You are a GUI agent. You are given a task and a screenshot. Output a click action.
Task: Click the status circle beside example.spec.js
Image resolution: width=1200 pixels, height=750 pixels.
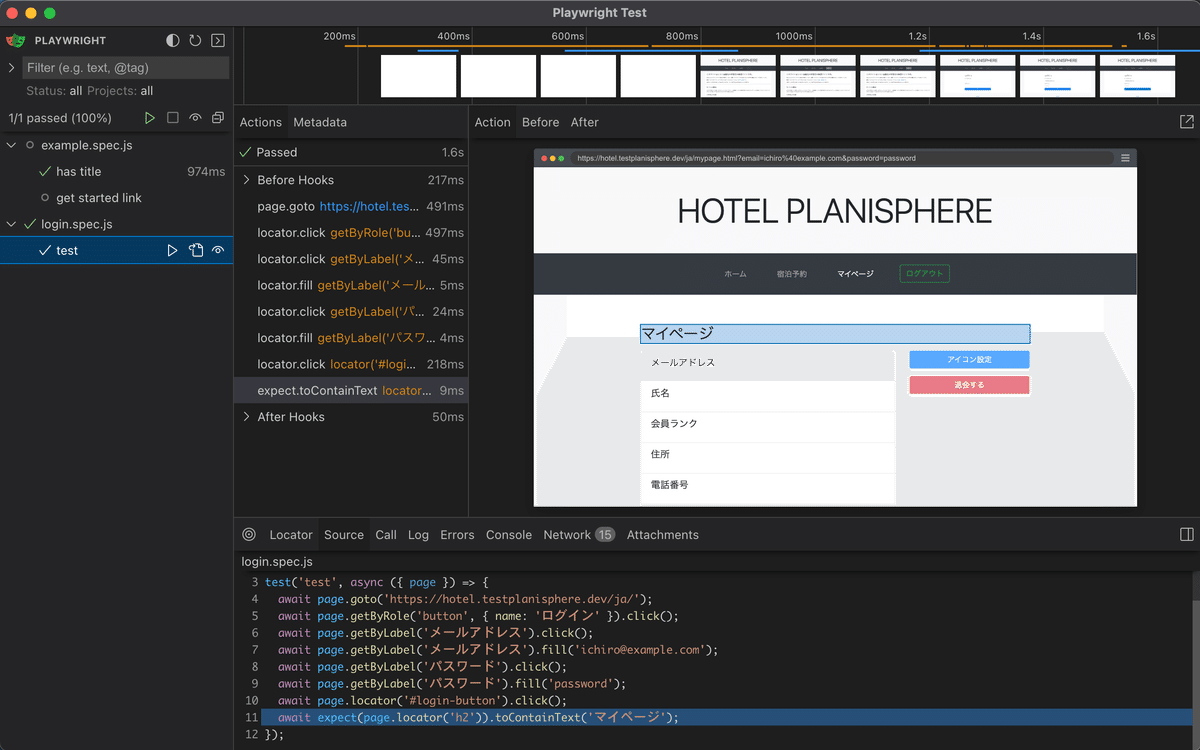[30, 145]
